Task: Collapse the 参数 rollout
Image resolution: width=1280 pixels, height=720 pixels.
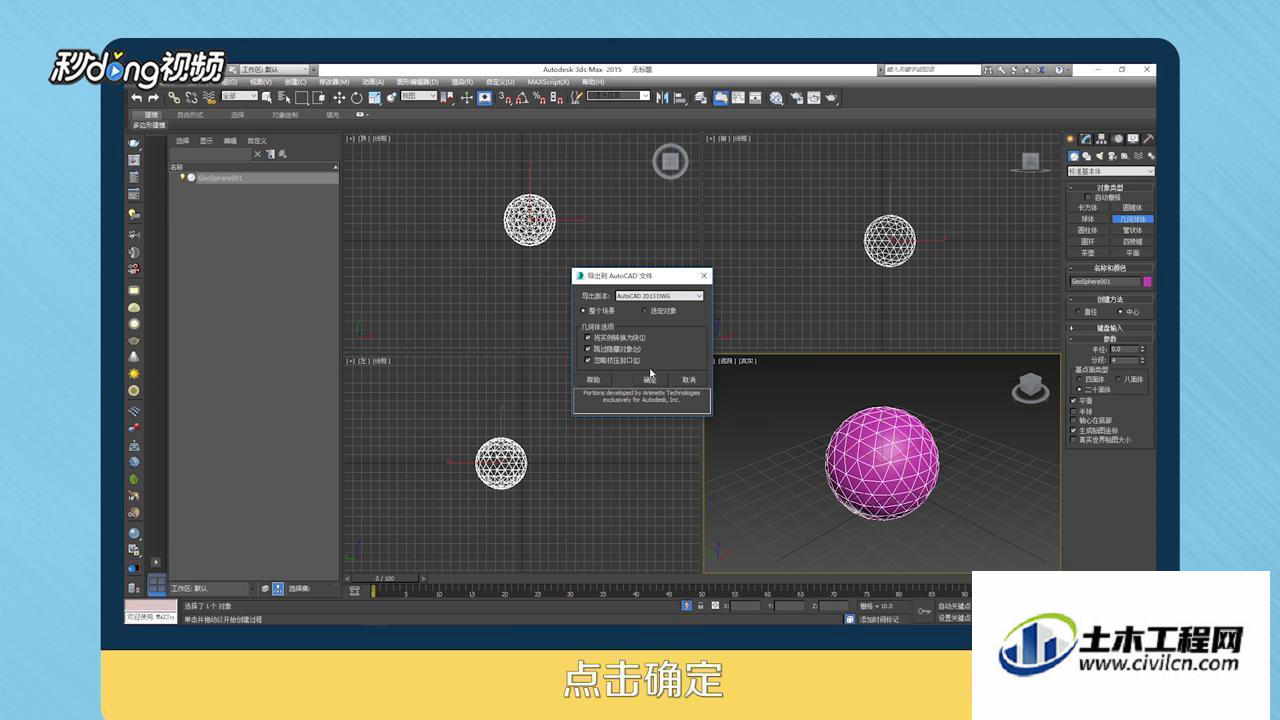Action: (x=1110, y=339)
